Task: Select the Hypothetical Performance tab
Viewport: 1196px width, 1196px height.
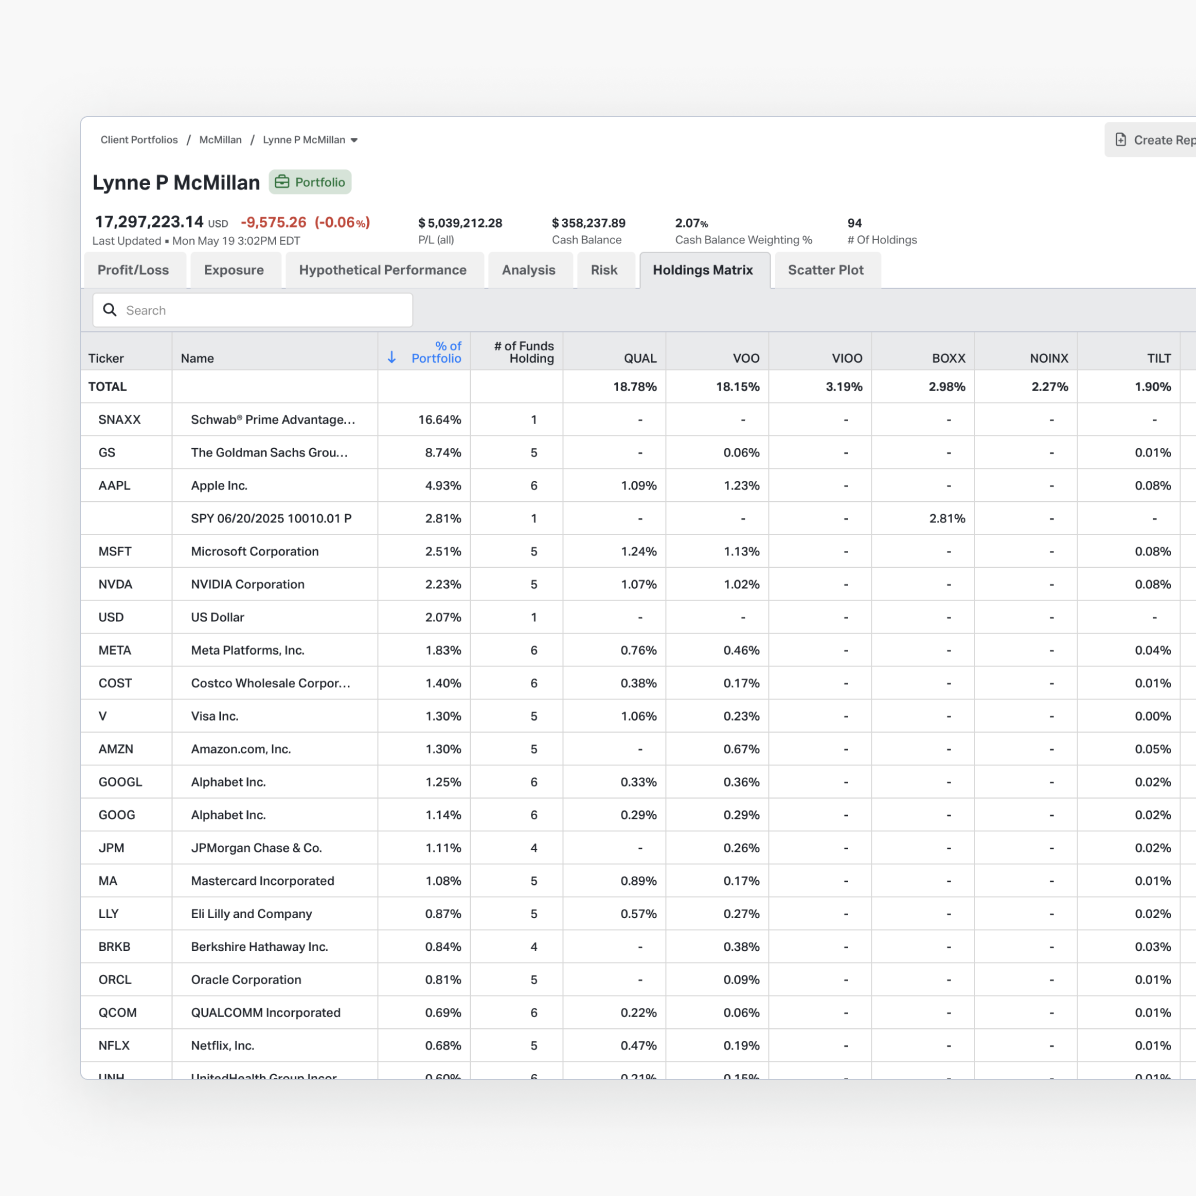Action: tap(383, 270)
